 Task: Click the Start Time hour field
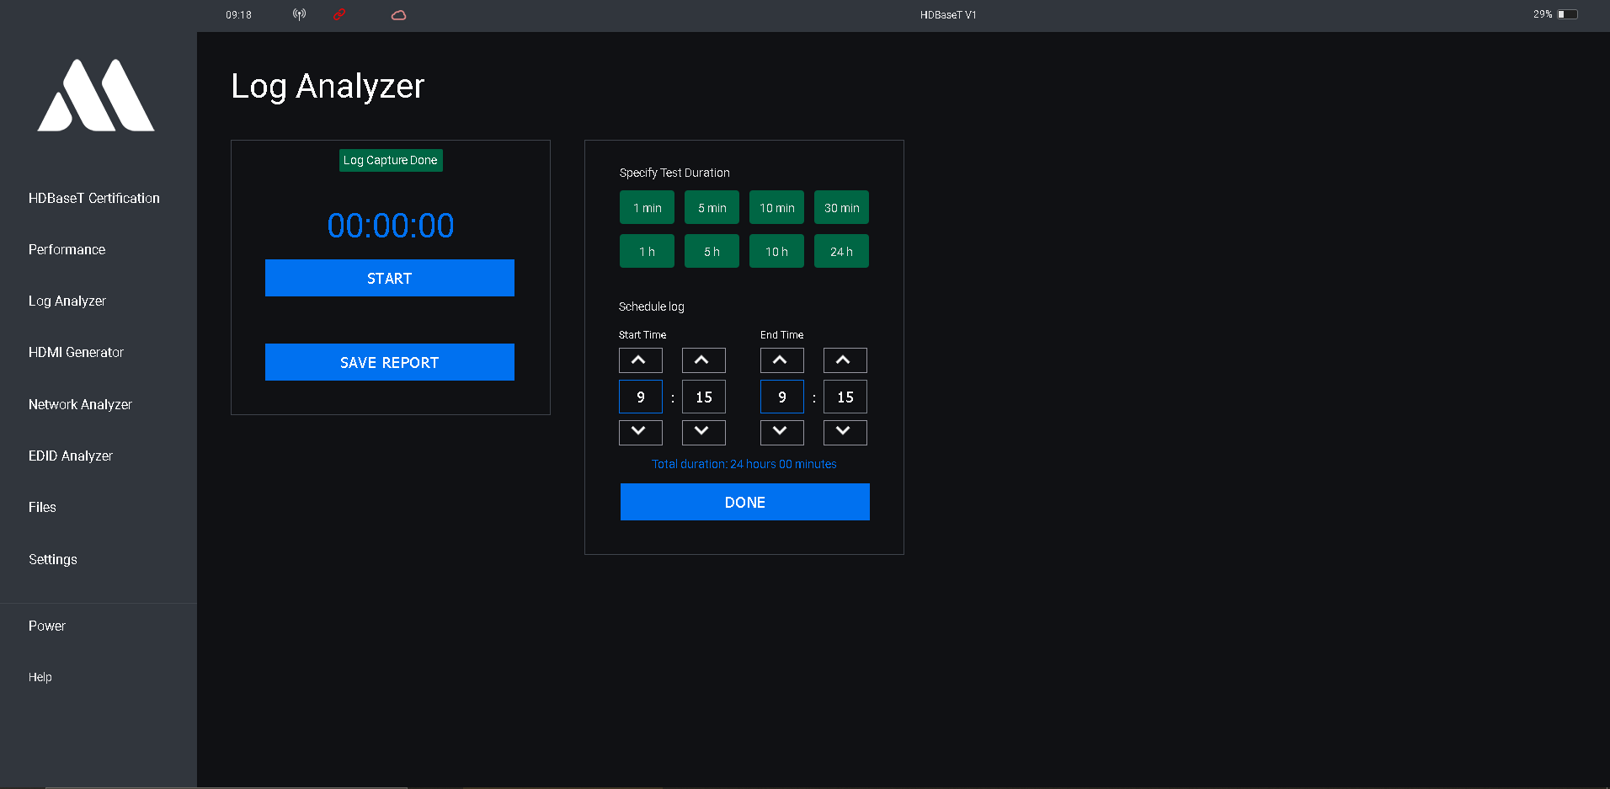click(x=640, y=397)
